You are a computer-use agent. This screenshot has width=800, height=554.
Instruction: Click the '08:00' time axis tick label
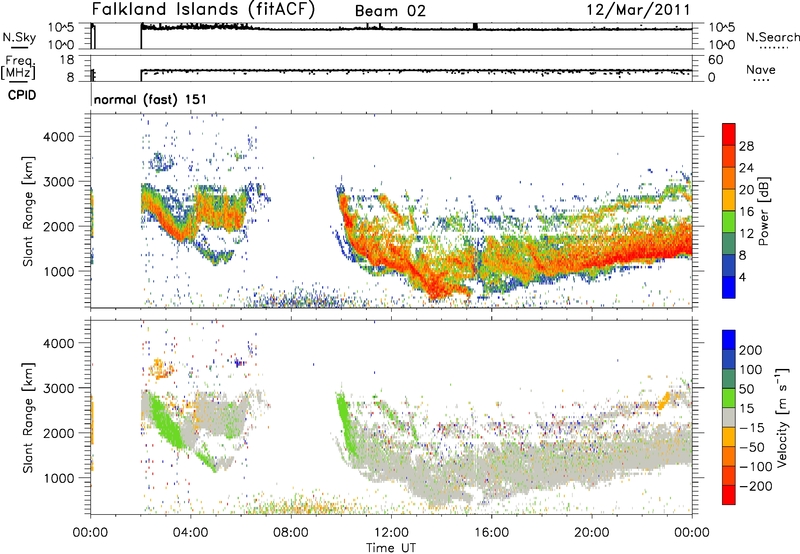(x=291, y=533)
